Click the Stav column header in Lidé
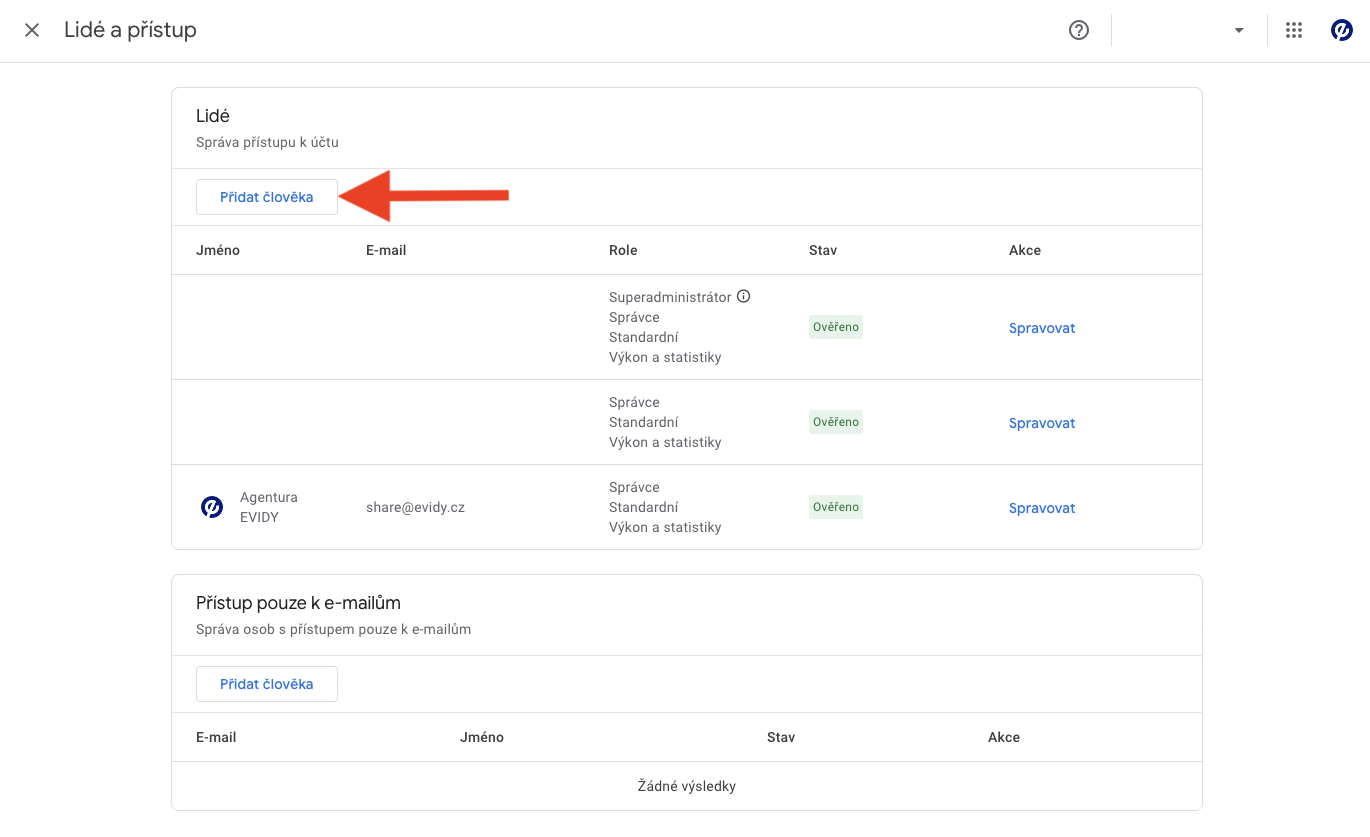The image size is (1370, 837). (823, 250)
